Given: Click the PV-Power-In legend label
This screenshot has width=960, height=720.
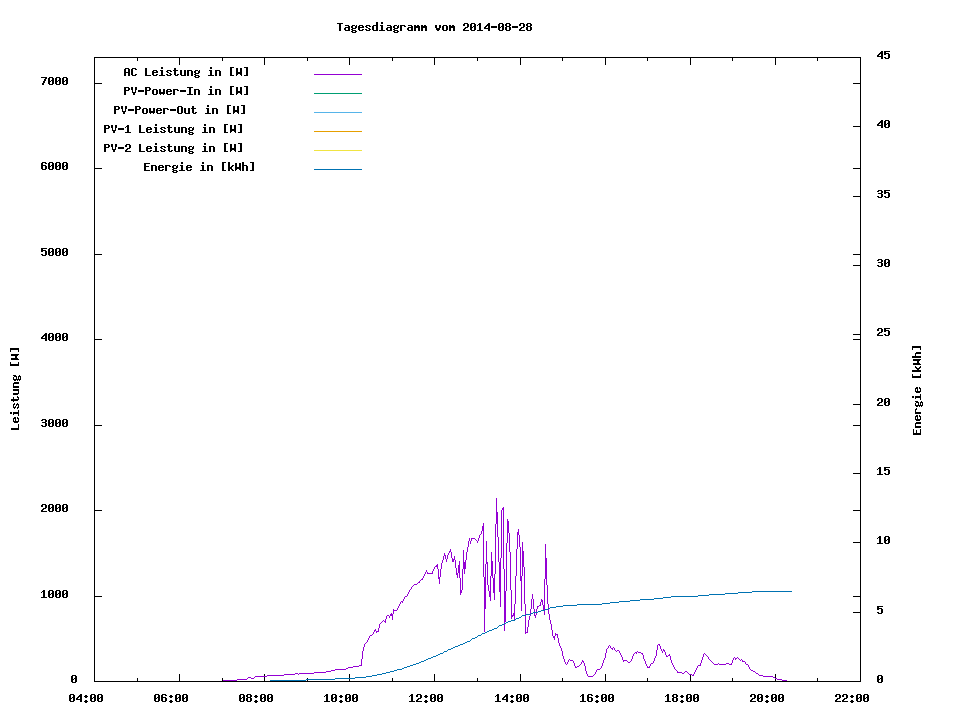Looking at the screenshot, I should point(186,91).
